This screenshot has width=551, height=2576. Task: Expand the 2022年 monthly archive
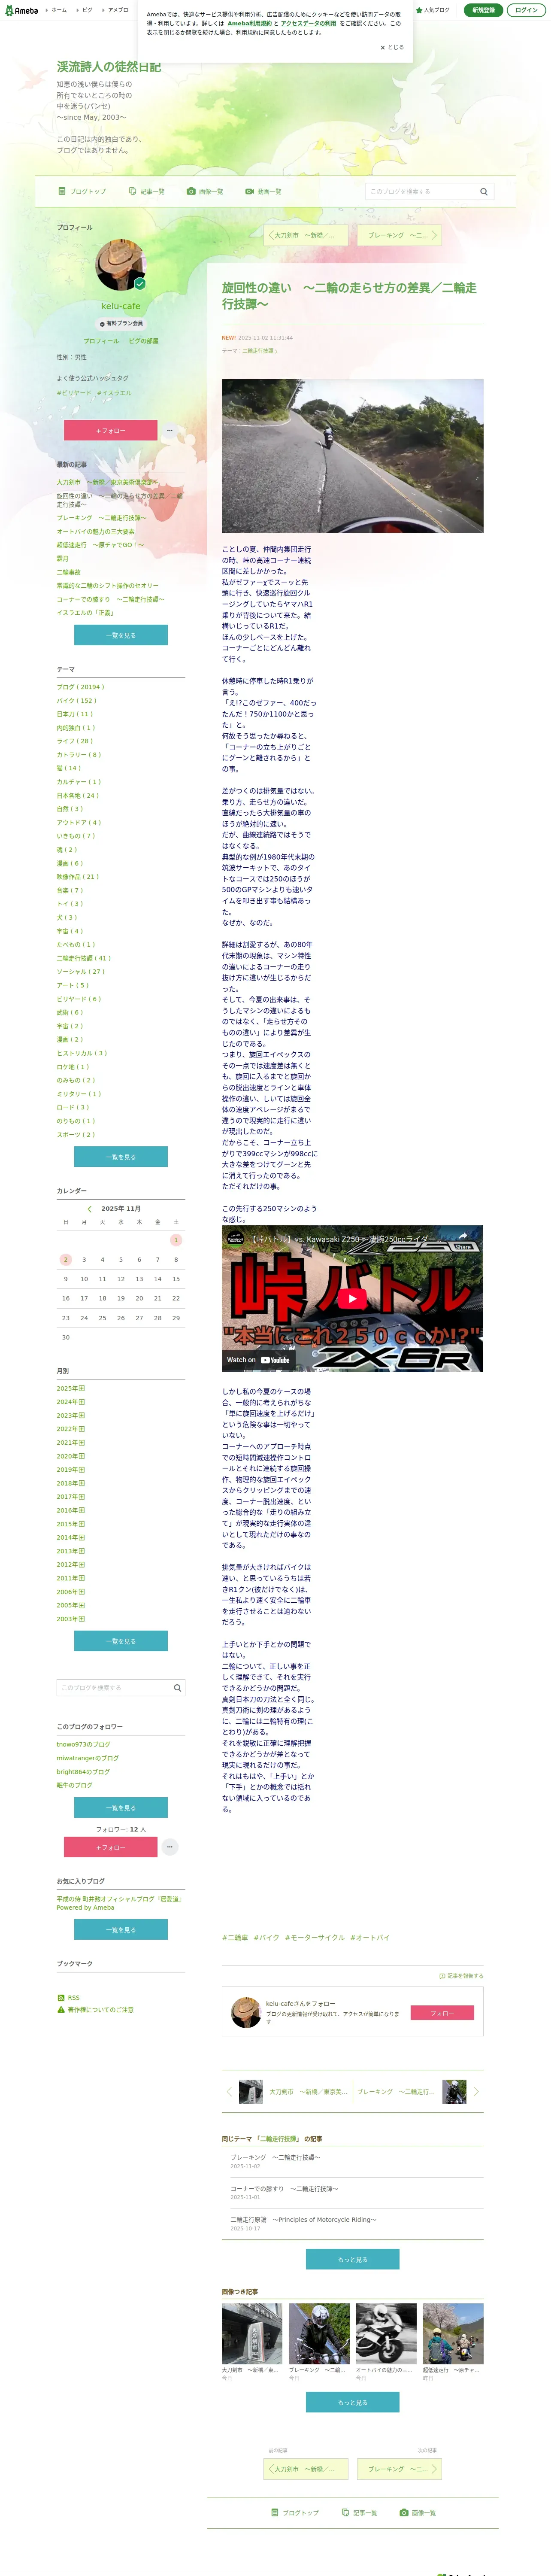[x=82, y=1428]
